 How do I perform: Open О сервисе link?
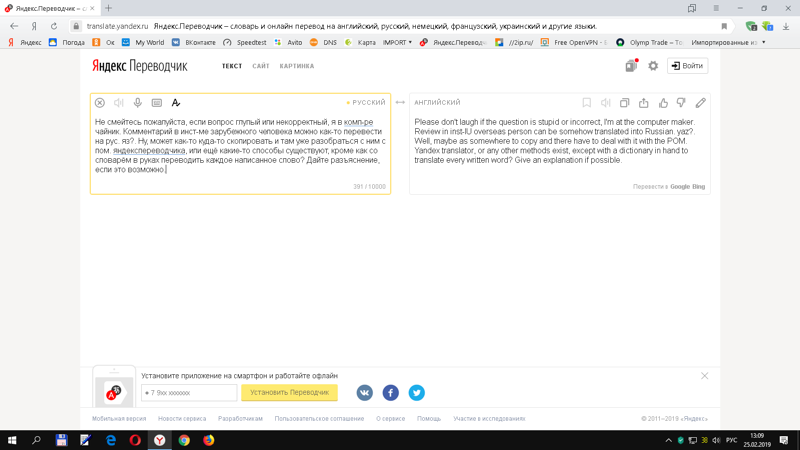coord(390,419)
